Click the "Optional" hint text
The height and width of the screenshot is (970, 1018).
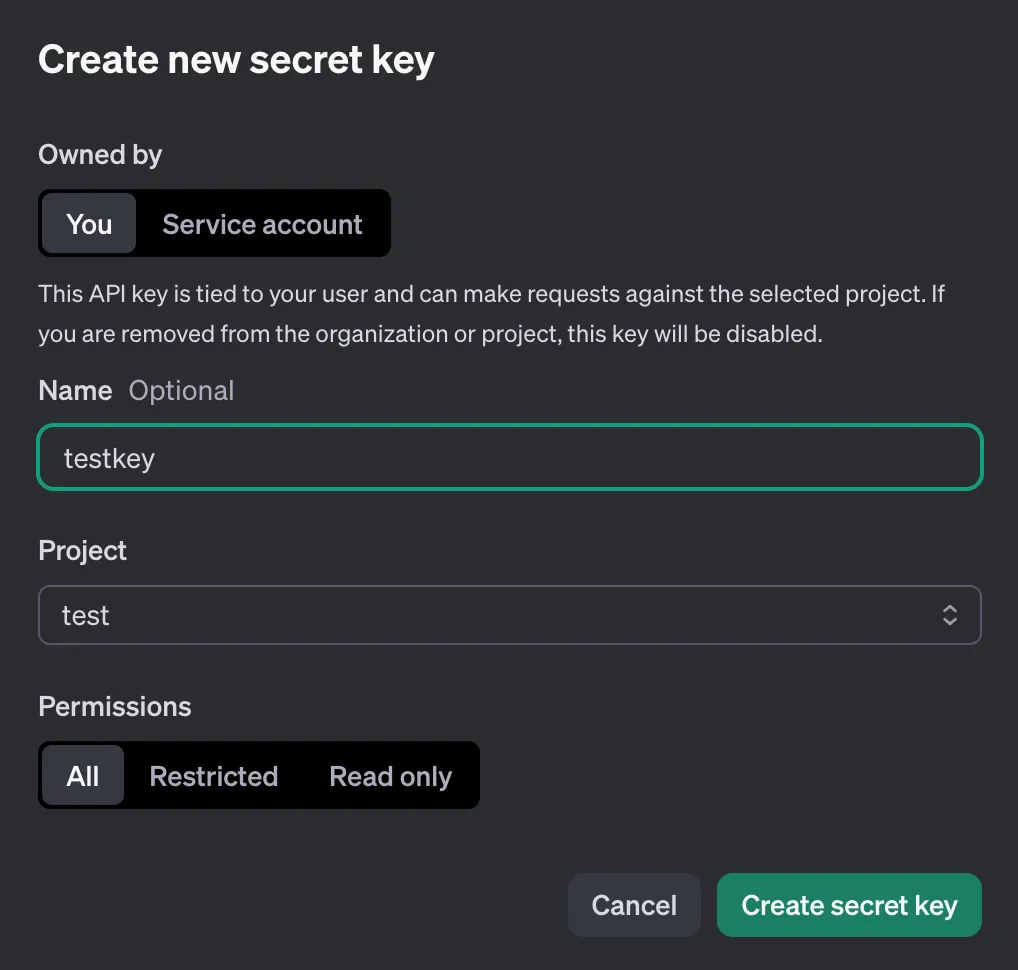click(181, 390)
